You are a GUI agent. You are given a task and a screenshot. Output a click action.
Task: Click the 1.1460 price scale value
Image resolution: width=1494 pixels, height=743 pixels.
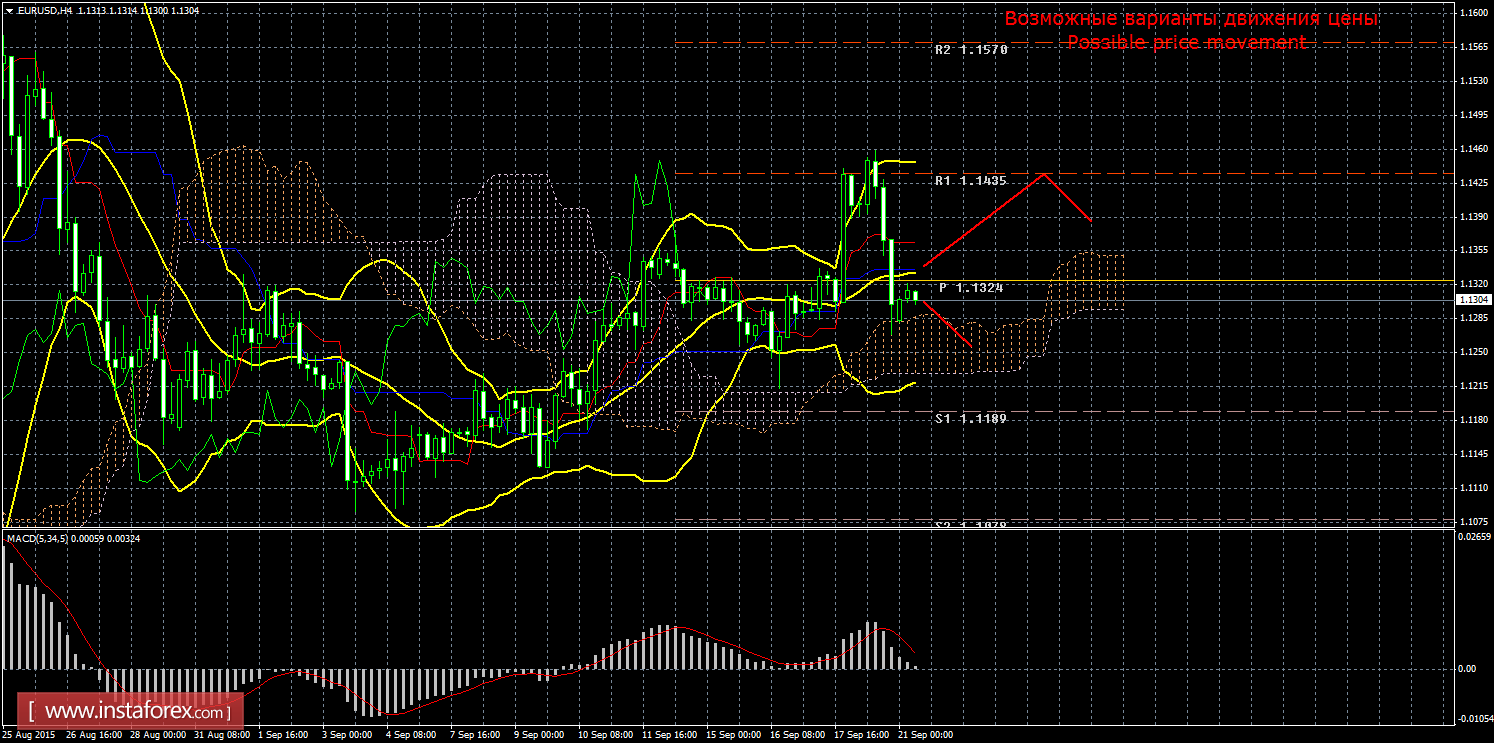[1473, 149]
